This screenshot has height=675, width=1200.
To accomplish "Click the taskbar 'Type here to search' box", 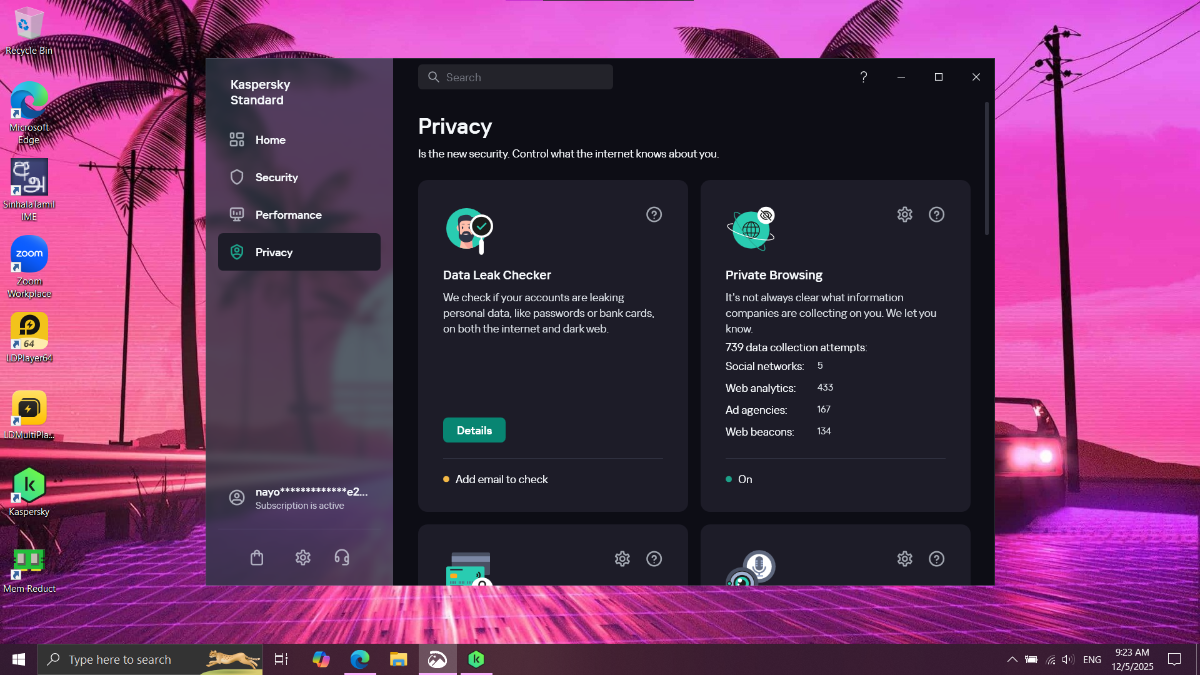I will [150, 659].
